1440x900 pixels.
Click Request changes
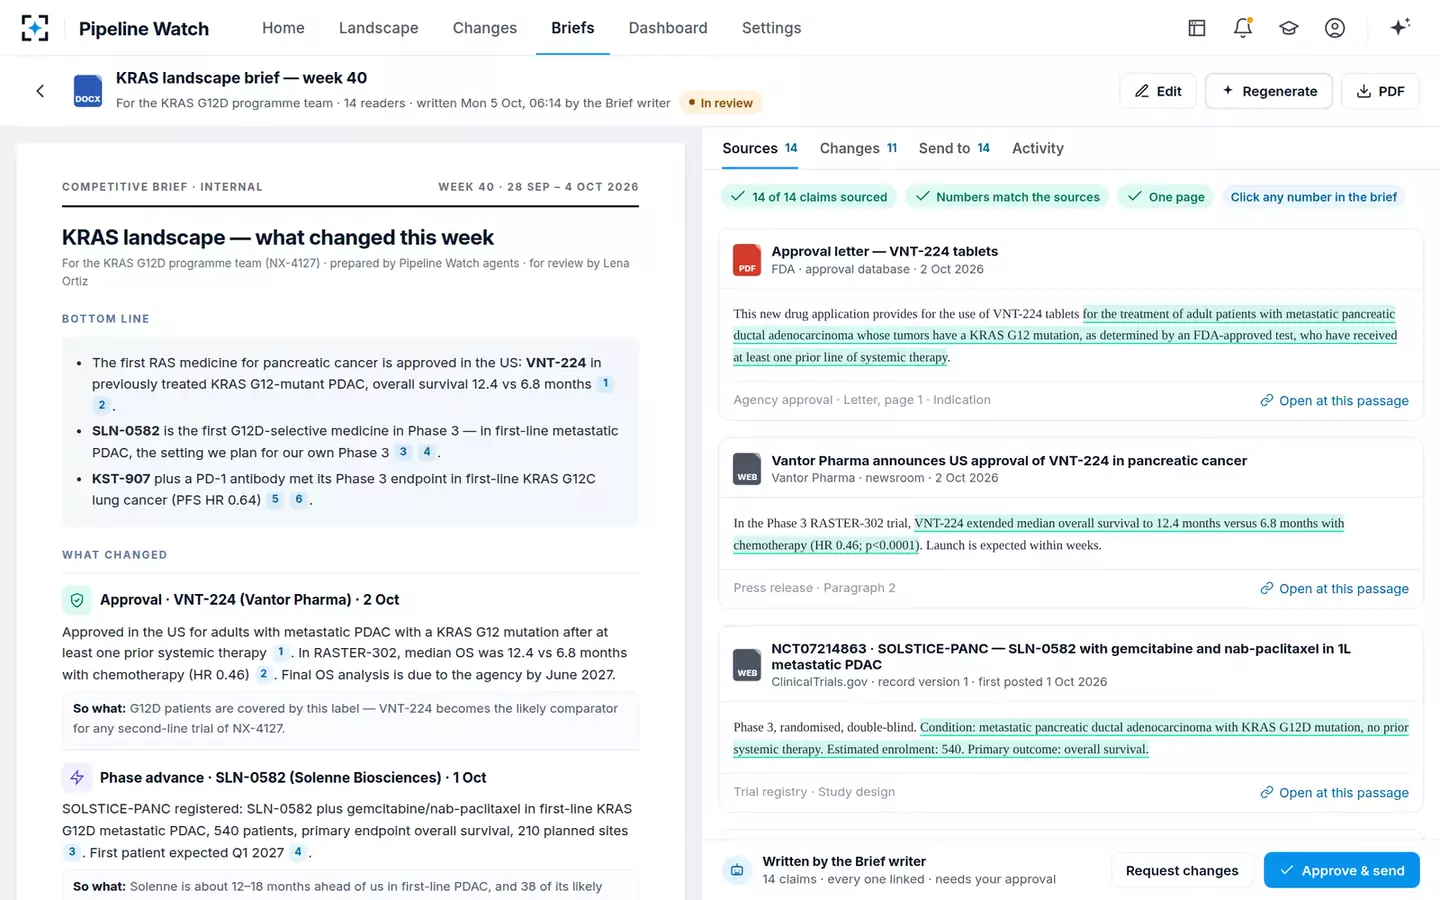click(1182, 870)
